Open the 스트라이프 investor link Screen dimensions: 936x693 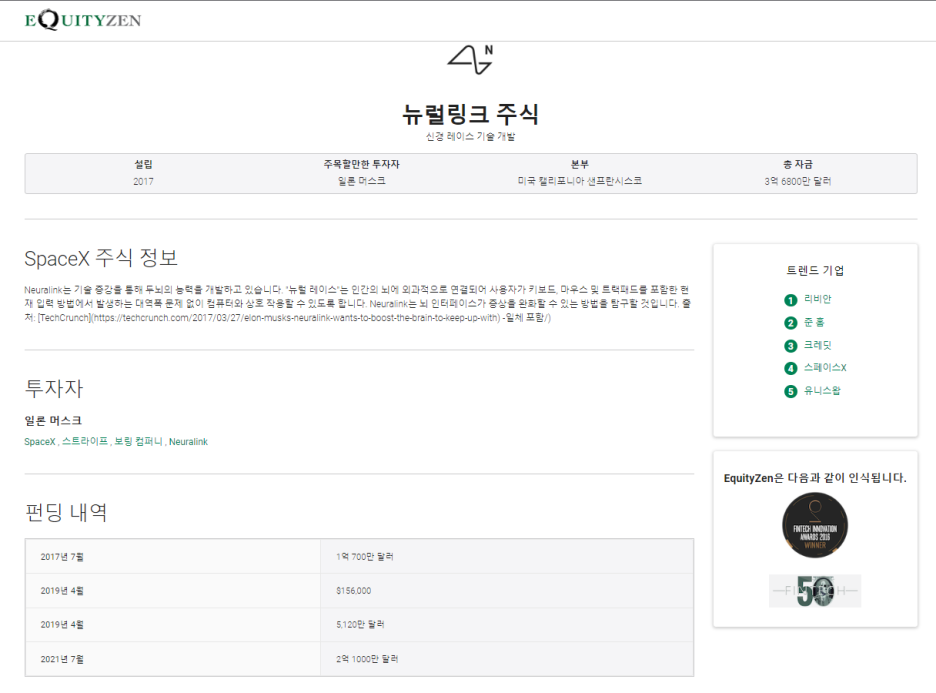85,442
